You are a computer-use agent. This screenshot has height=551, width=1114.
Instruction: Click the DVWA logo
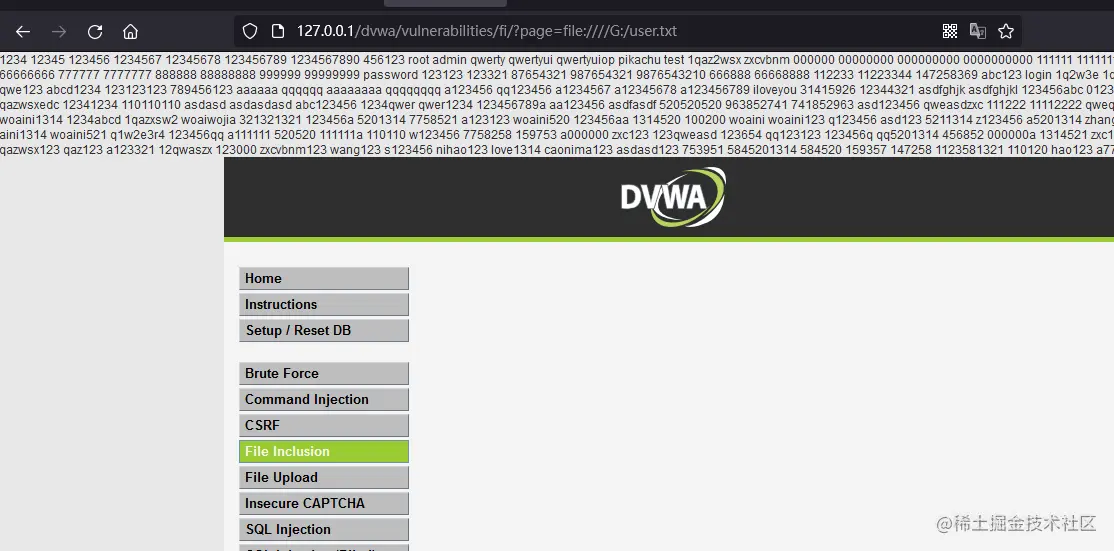pyautogui.click(x=673, y=197)
